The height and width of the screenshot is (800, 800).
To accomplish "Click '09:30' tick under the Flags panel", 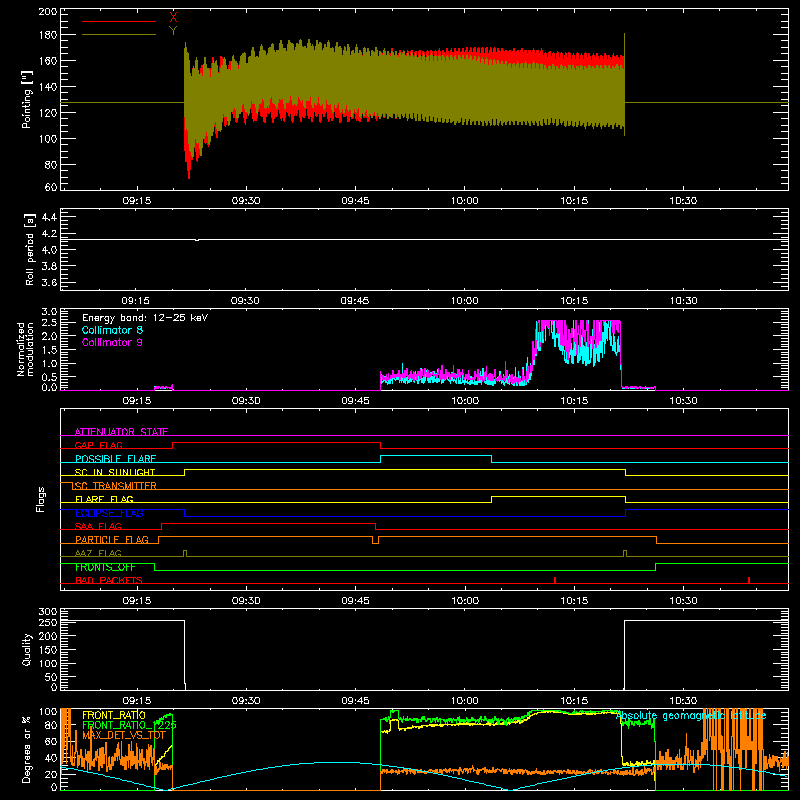I will (x=246, y=601).
